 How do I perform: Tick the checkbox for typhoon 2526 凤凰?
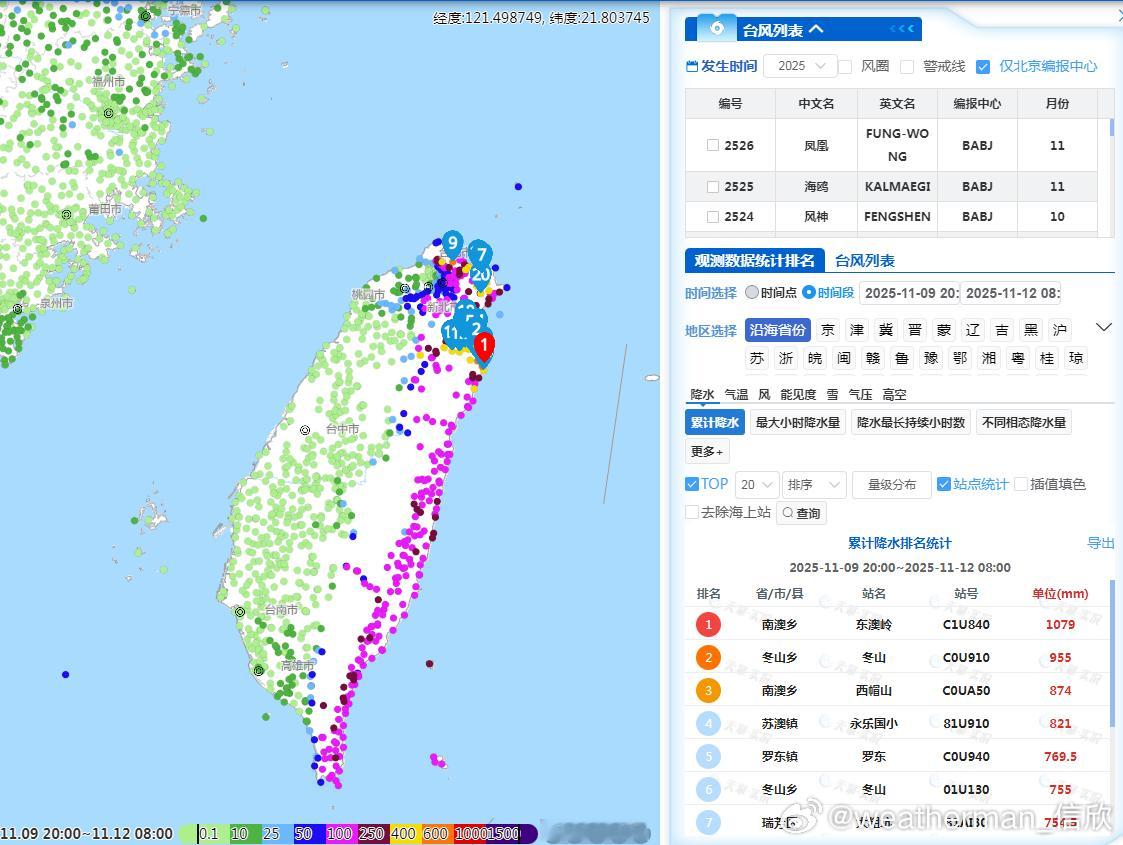pyautogui.click(x=713, y=145)
